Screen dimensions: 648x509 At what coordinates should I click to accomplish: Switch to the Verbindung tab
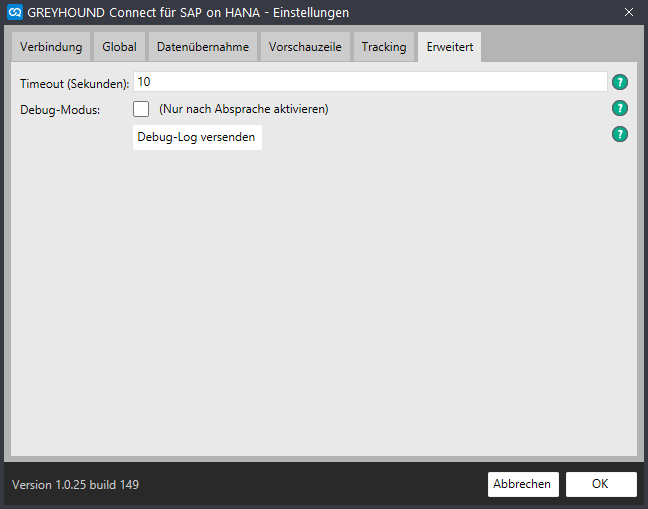[51, 47]
